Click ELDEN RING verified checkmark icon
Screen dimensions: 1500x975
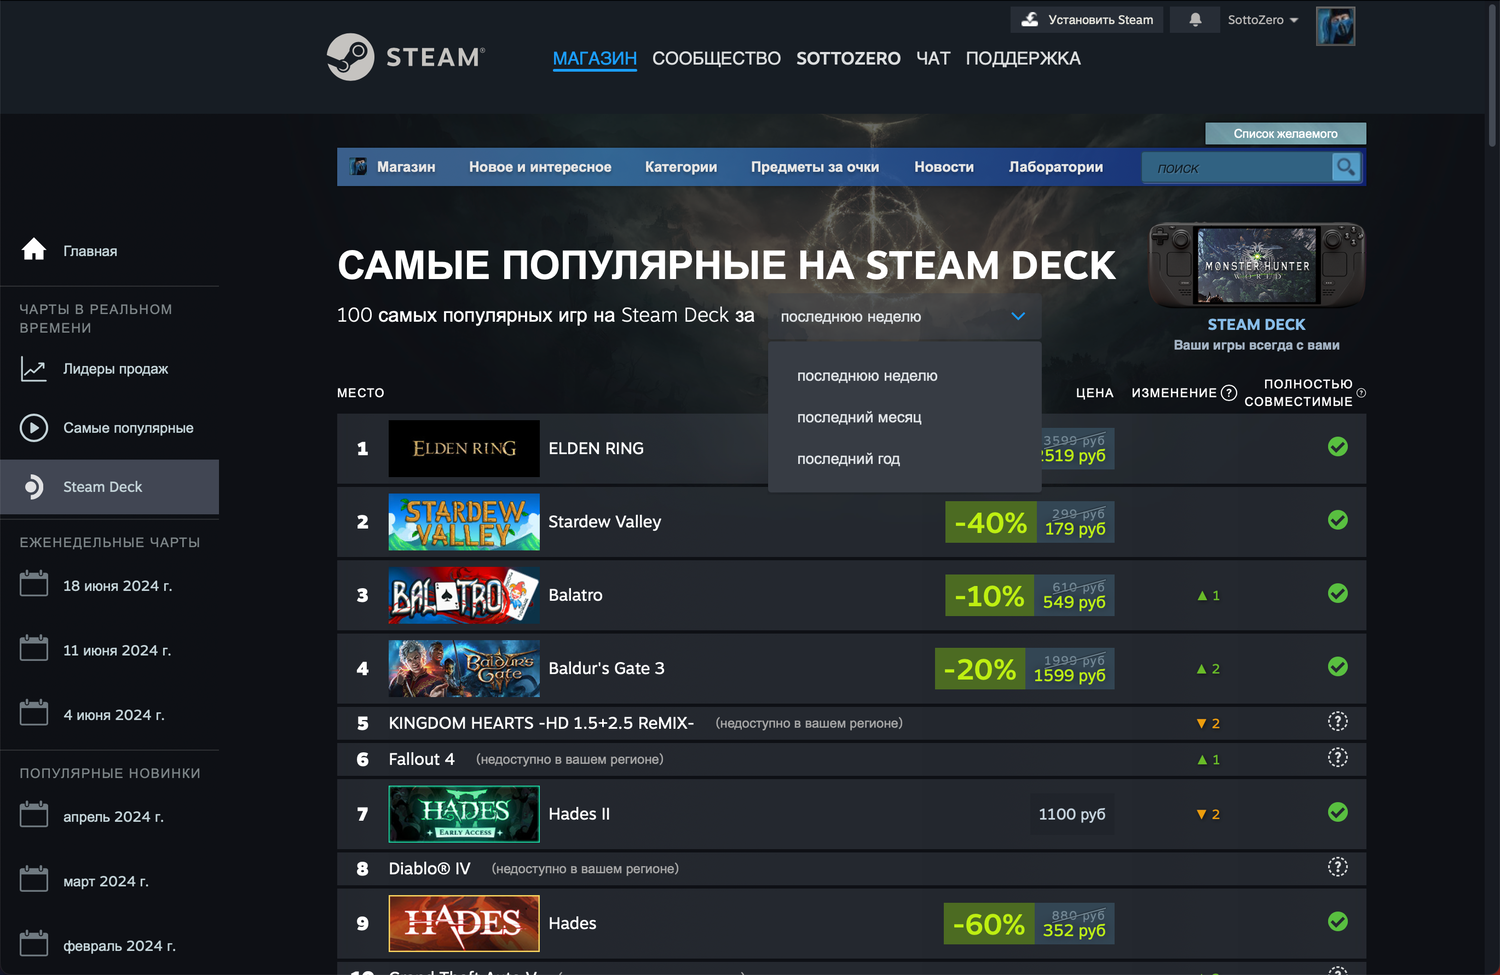[x=1338, y=447]
